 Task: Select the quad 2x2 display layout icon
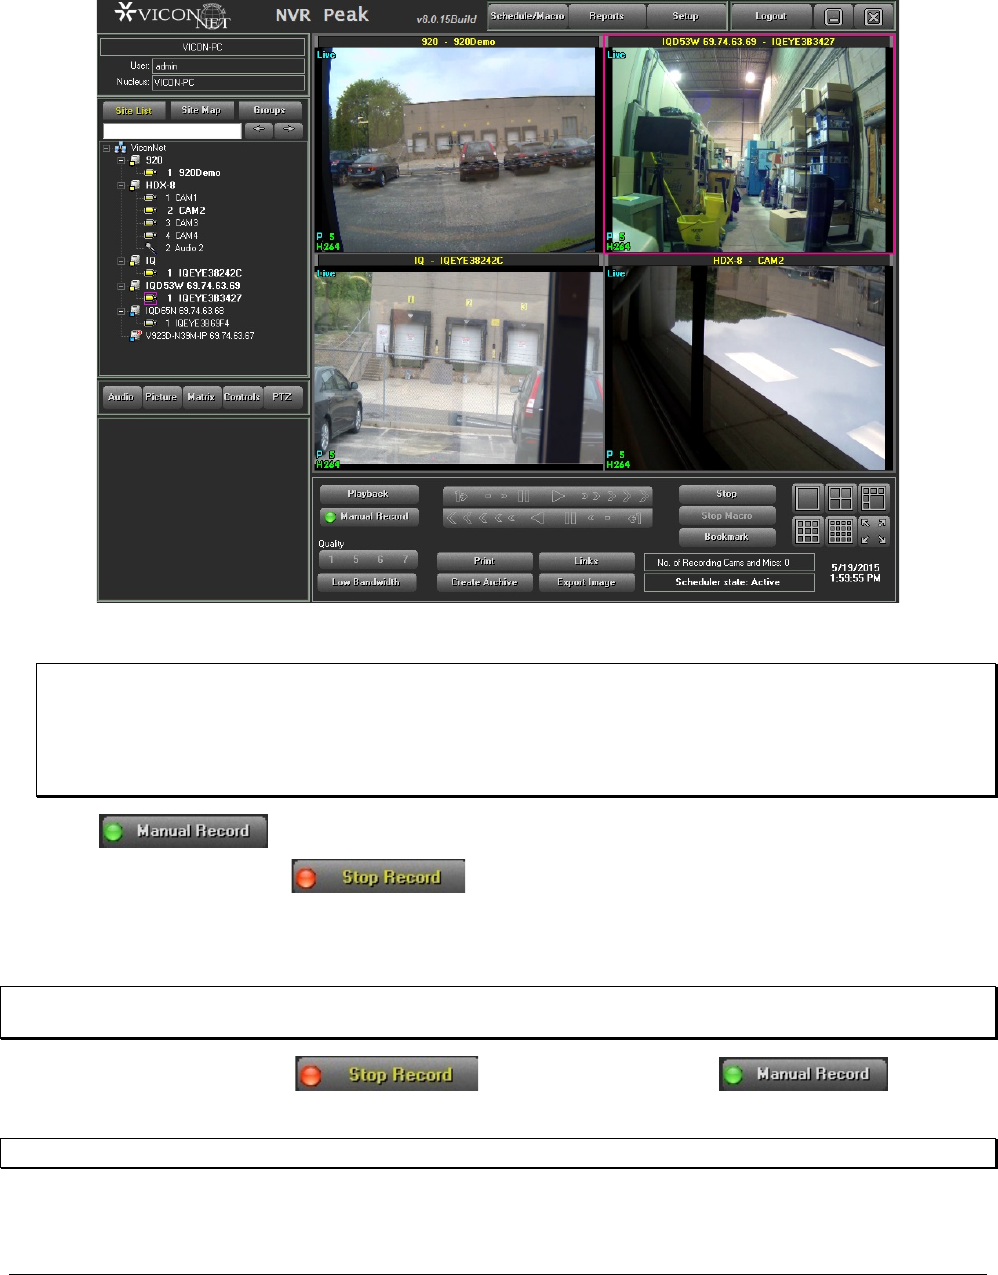click(841, 498)
